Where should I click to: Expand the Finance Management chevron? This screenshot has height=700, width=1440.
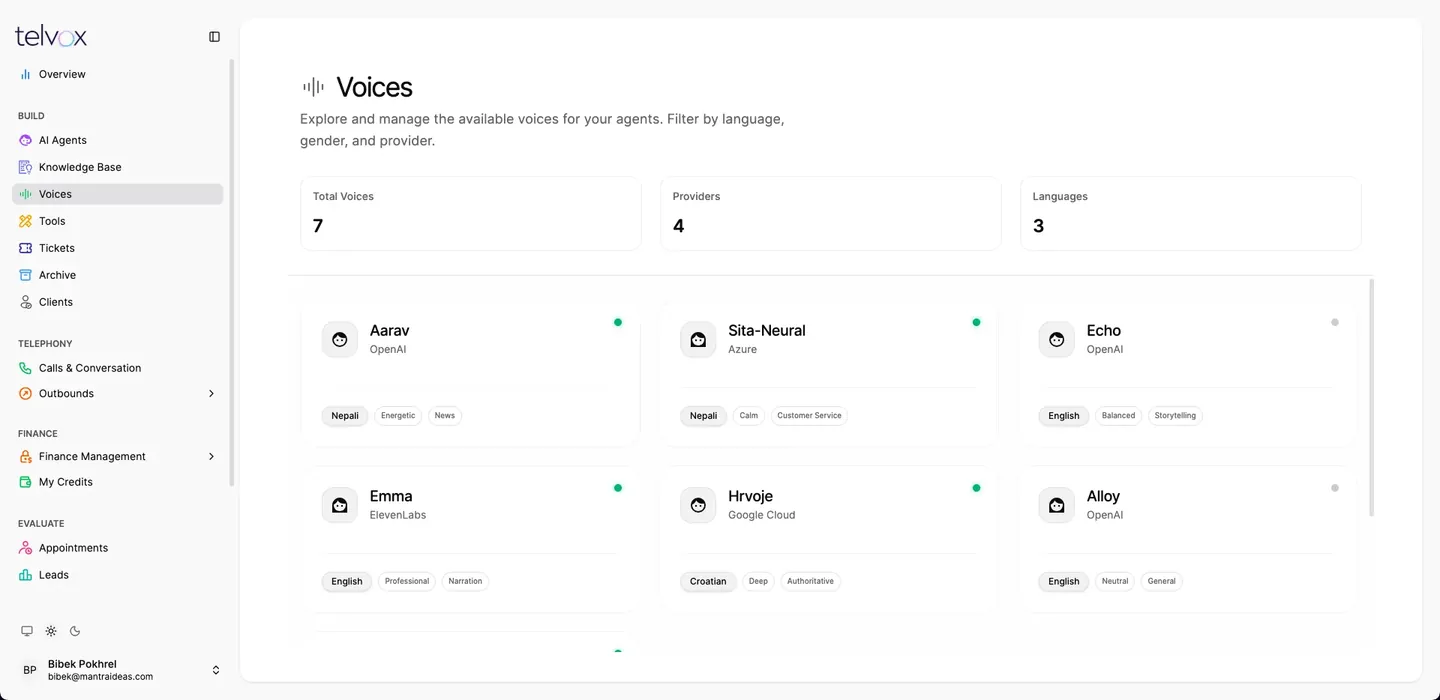point(211,456)
